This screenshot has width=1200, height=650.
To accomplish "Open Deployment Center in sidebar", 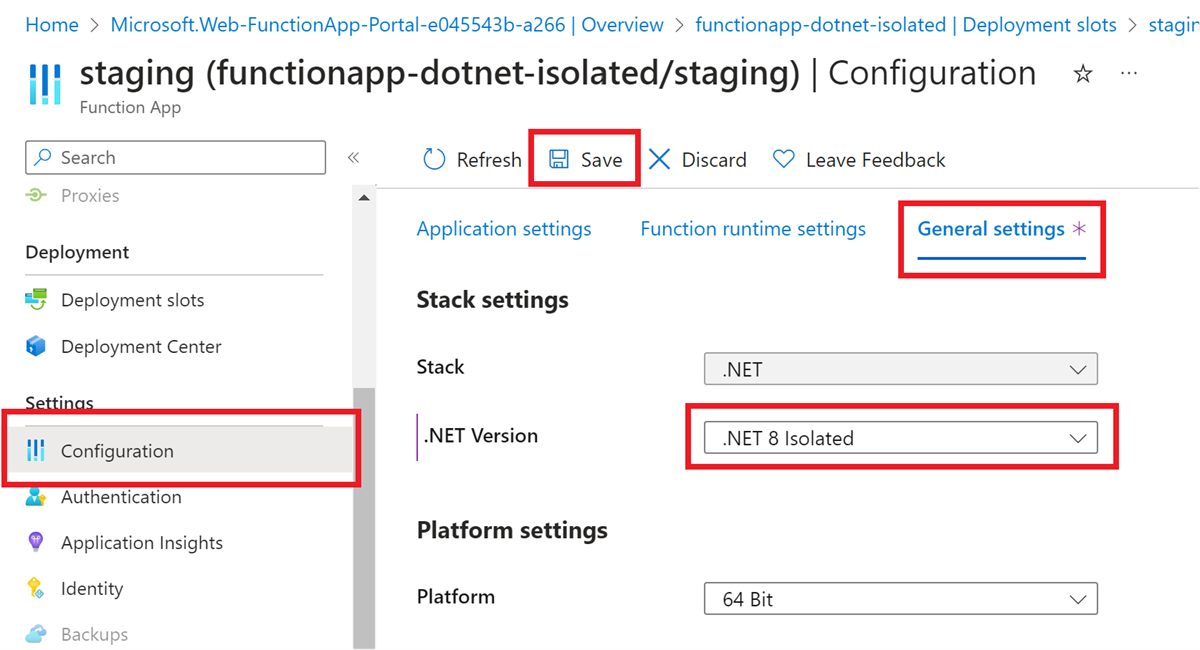I will (141, 347).
